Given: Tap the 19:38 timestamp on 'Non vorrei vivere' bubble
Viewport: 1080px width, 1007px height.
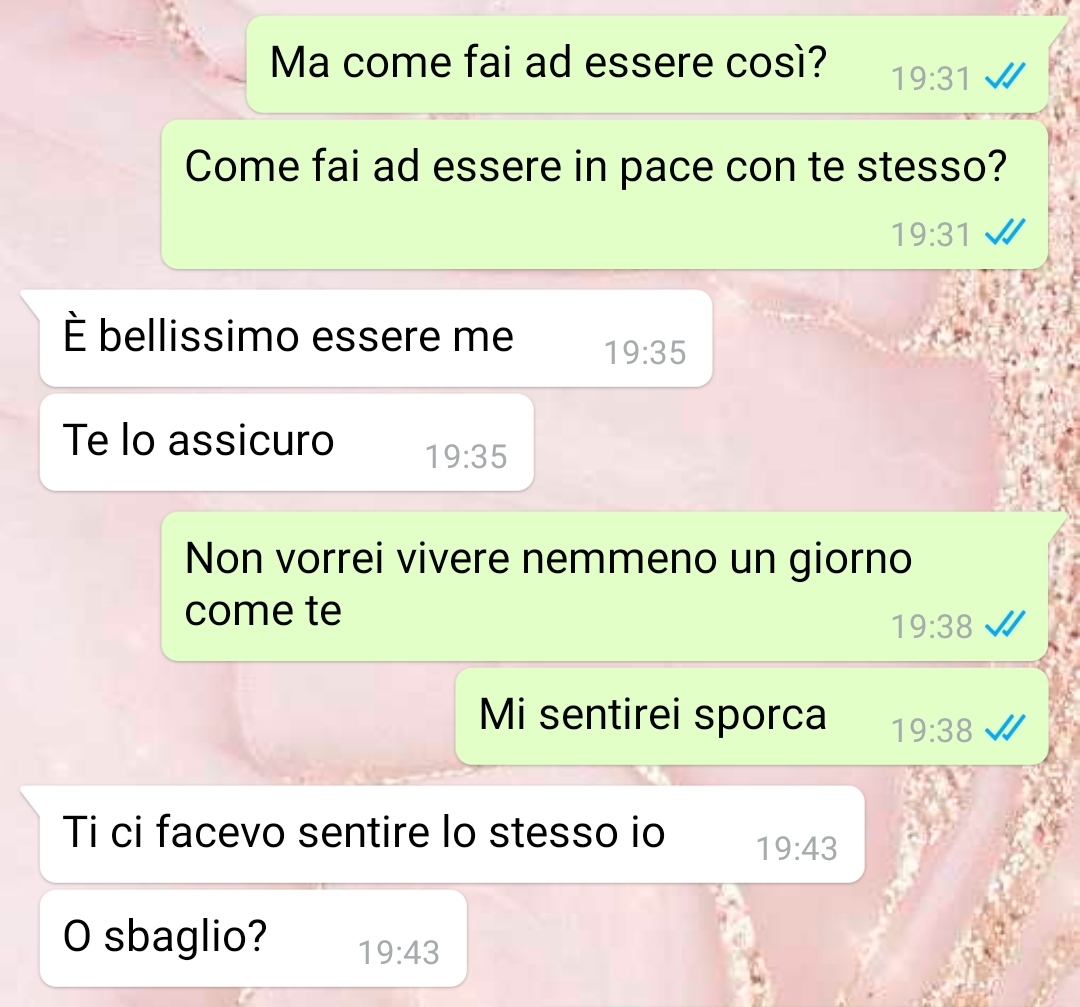Looking at the screenshot, I should coord(931,626).
